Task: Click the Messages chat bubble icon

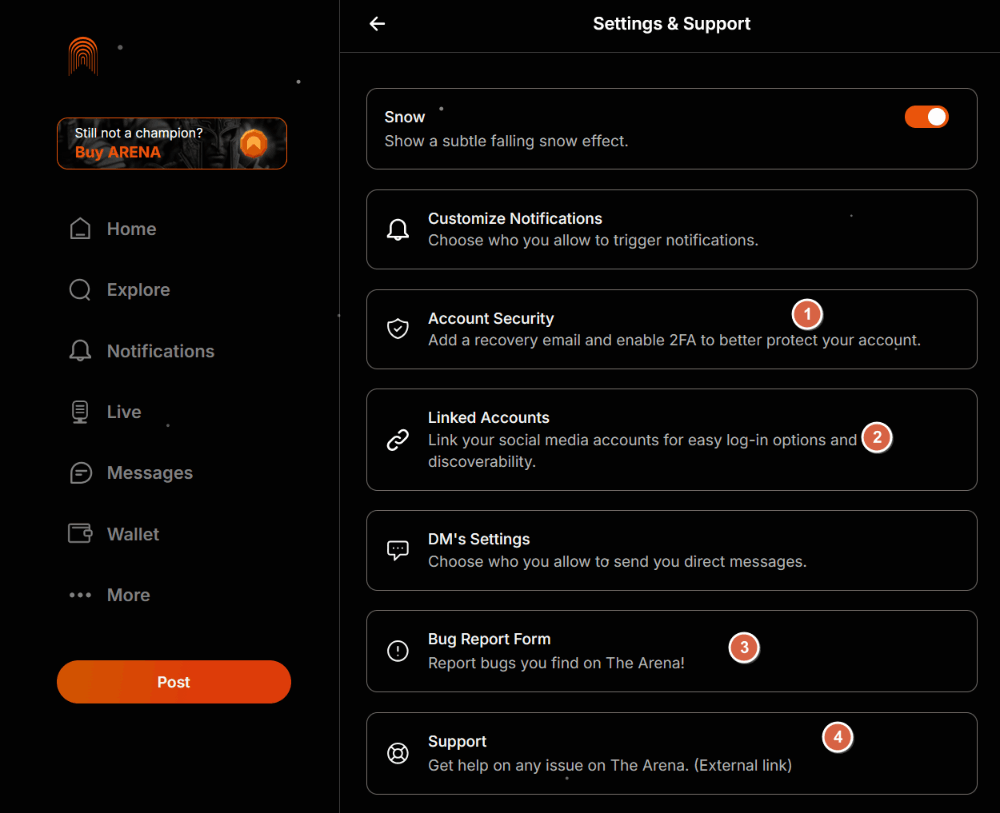Action: click(80, 473)
